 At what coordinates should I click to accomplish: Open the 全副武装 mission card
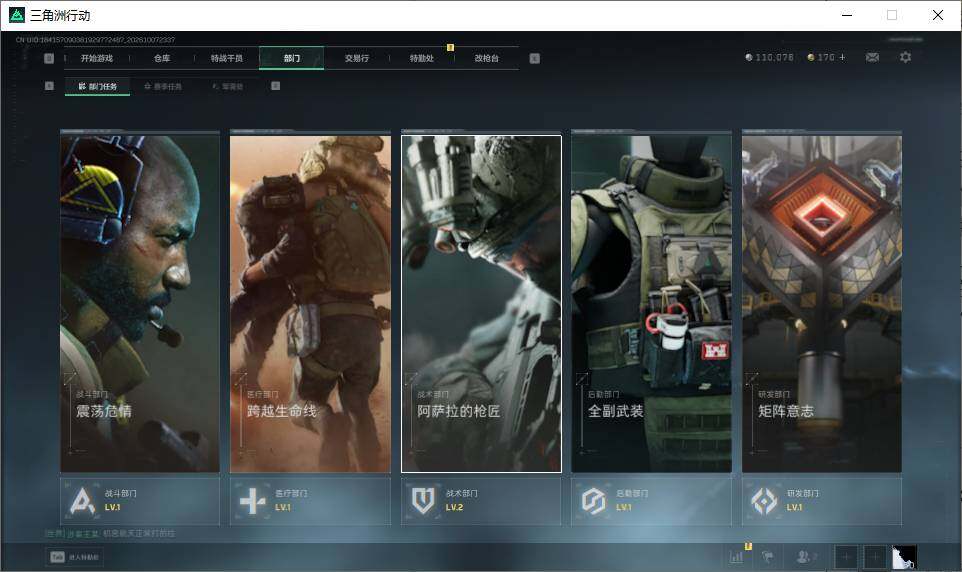(x=651, y=304)
